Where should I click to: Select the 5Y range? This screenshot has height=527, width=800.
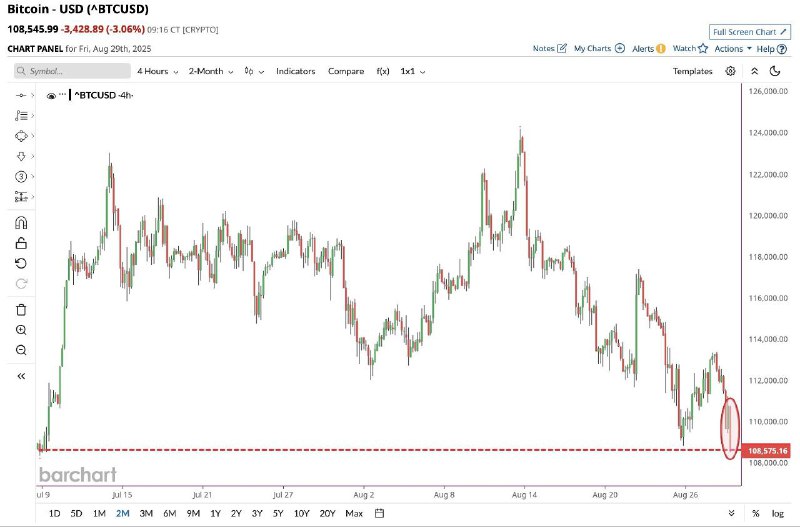(278, 513)
